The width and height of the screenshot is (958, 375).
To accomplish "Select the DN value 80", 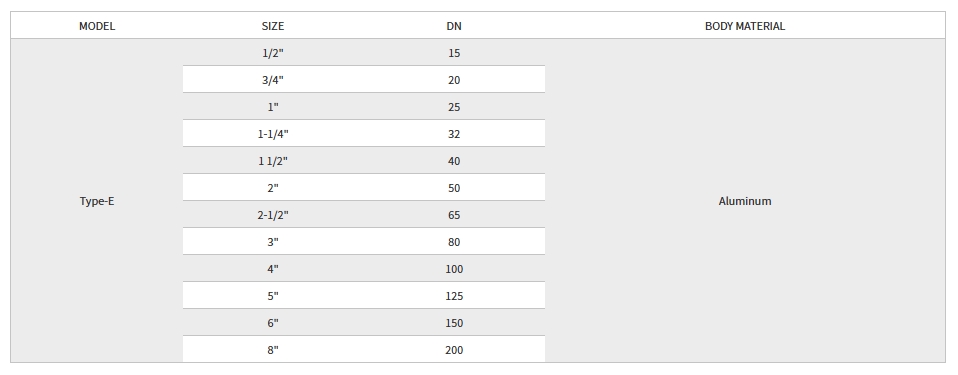I will tap(453, 241).
